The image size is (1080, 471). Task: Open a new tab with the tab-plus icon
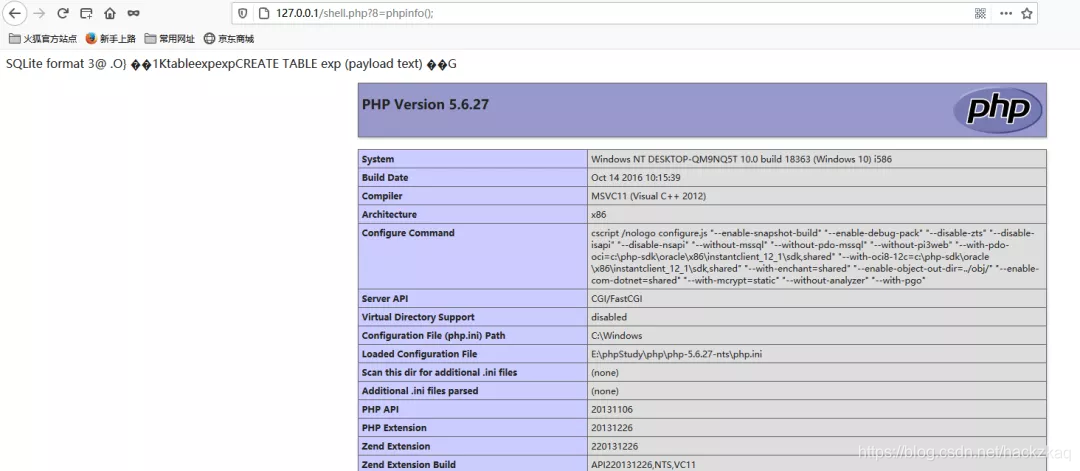(x=86, y=13)
